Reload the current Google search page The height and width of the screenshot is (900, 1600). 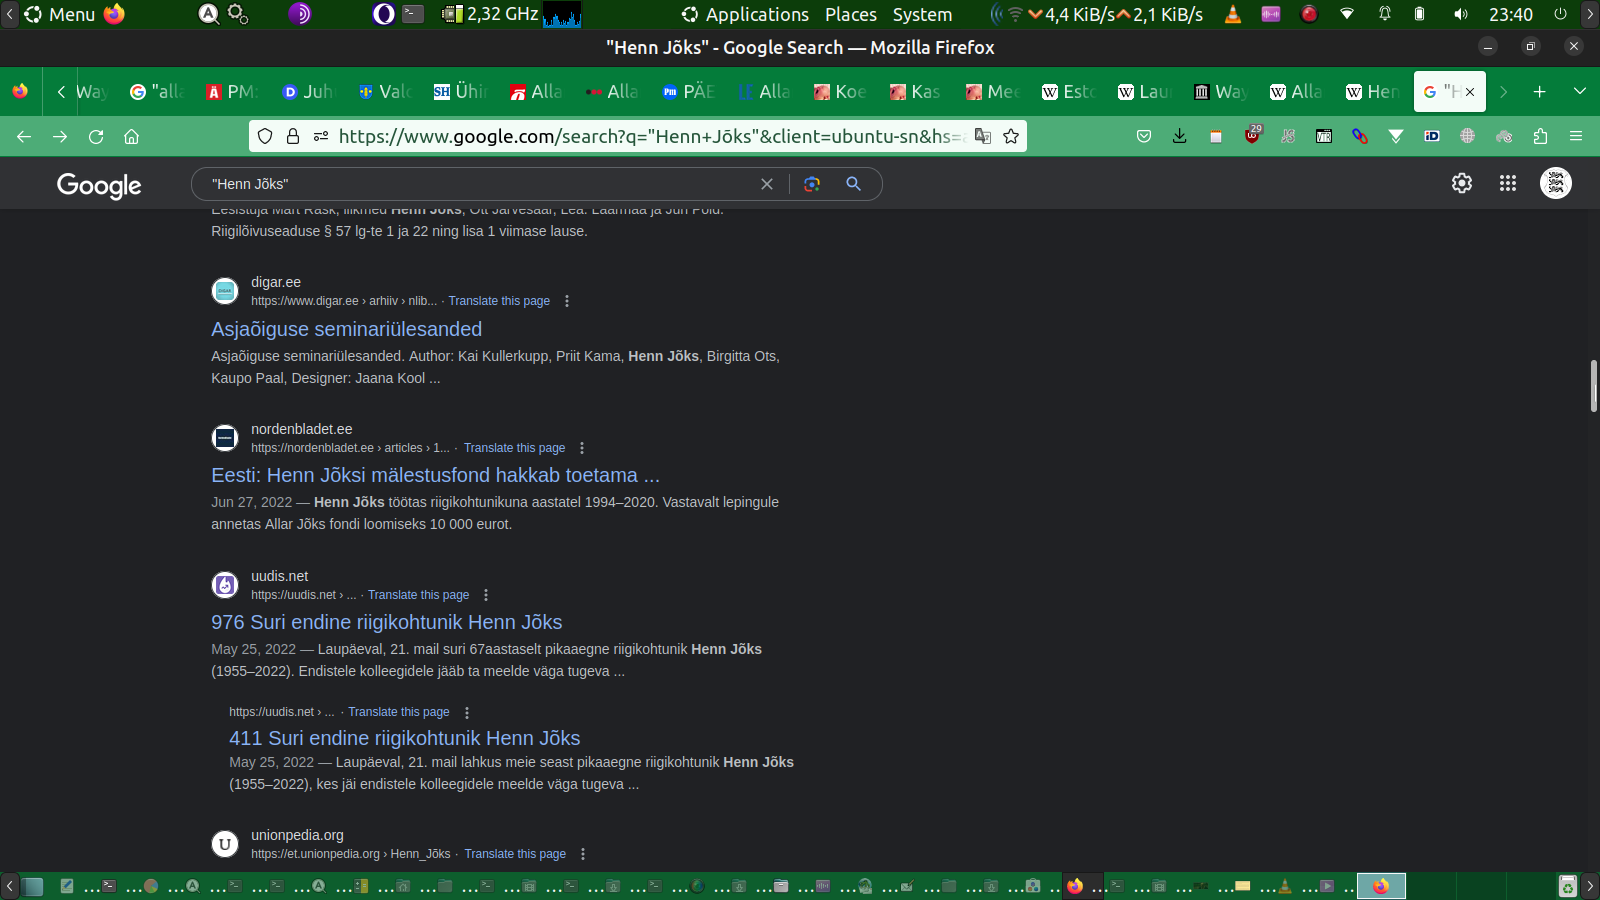[x=96, y=136]
